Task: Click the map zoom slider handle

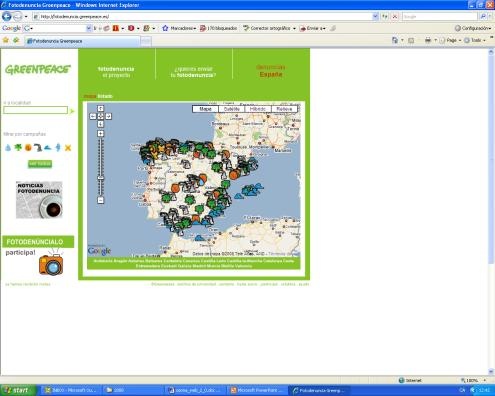Action: (101, 178)
